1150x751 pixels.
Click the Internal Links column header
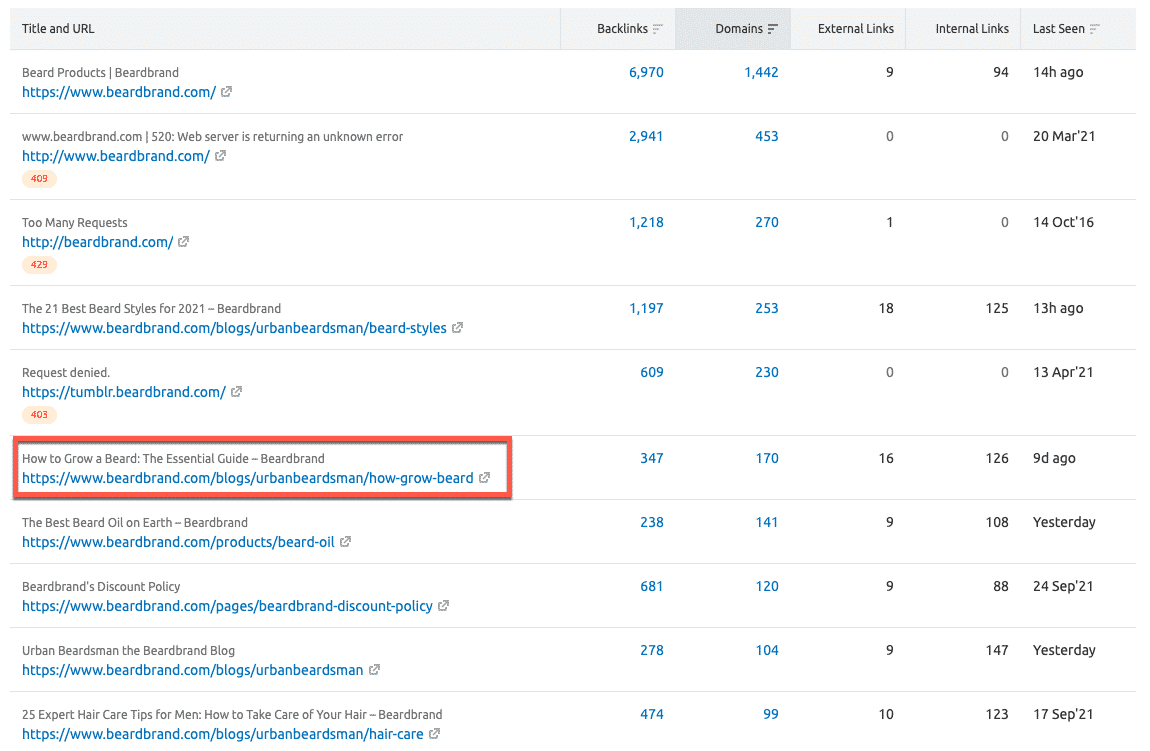[x=971, y=29]
